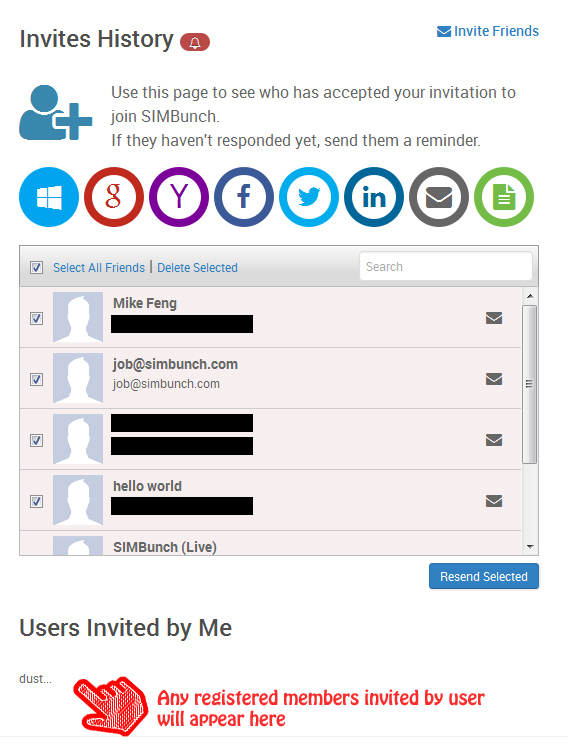Uncheck the job@simbunch.com row checkbox
Viewport: 568px width, 755px height.
click(x=37, y=379)
